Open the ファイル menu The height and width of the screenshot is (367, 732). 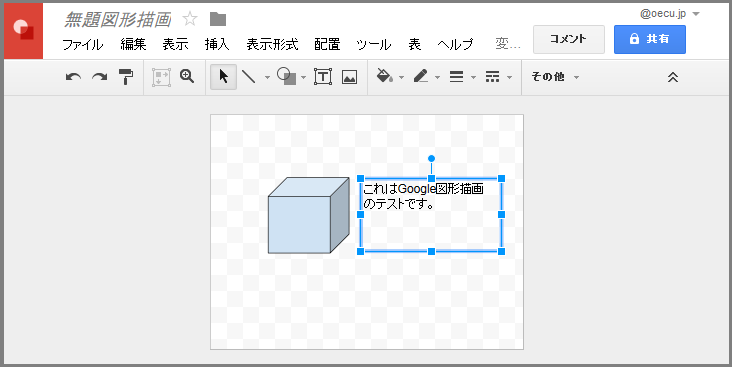pos(83,44)
